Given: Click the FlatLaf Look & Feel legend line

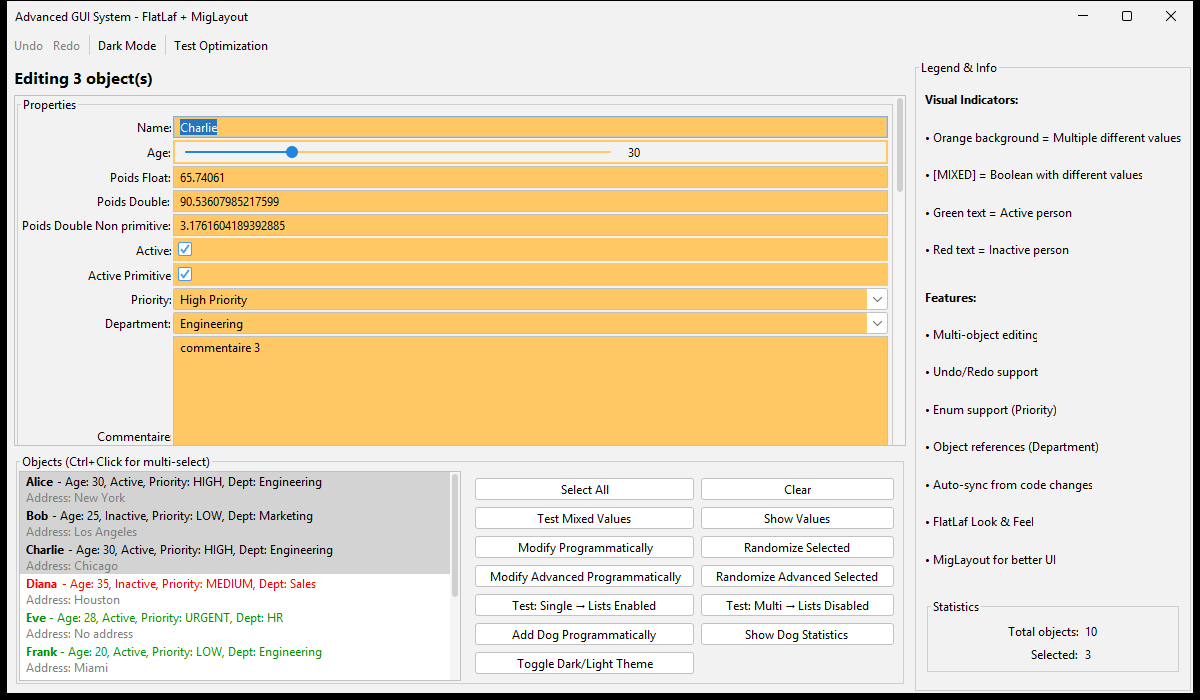Looking at the screenshot, I should [x=980, y=522].
